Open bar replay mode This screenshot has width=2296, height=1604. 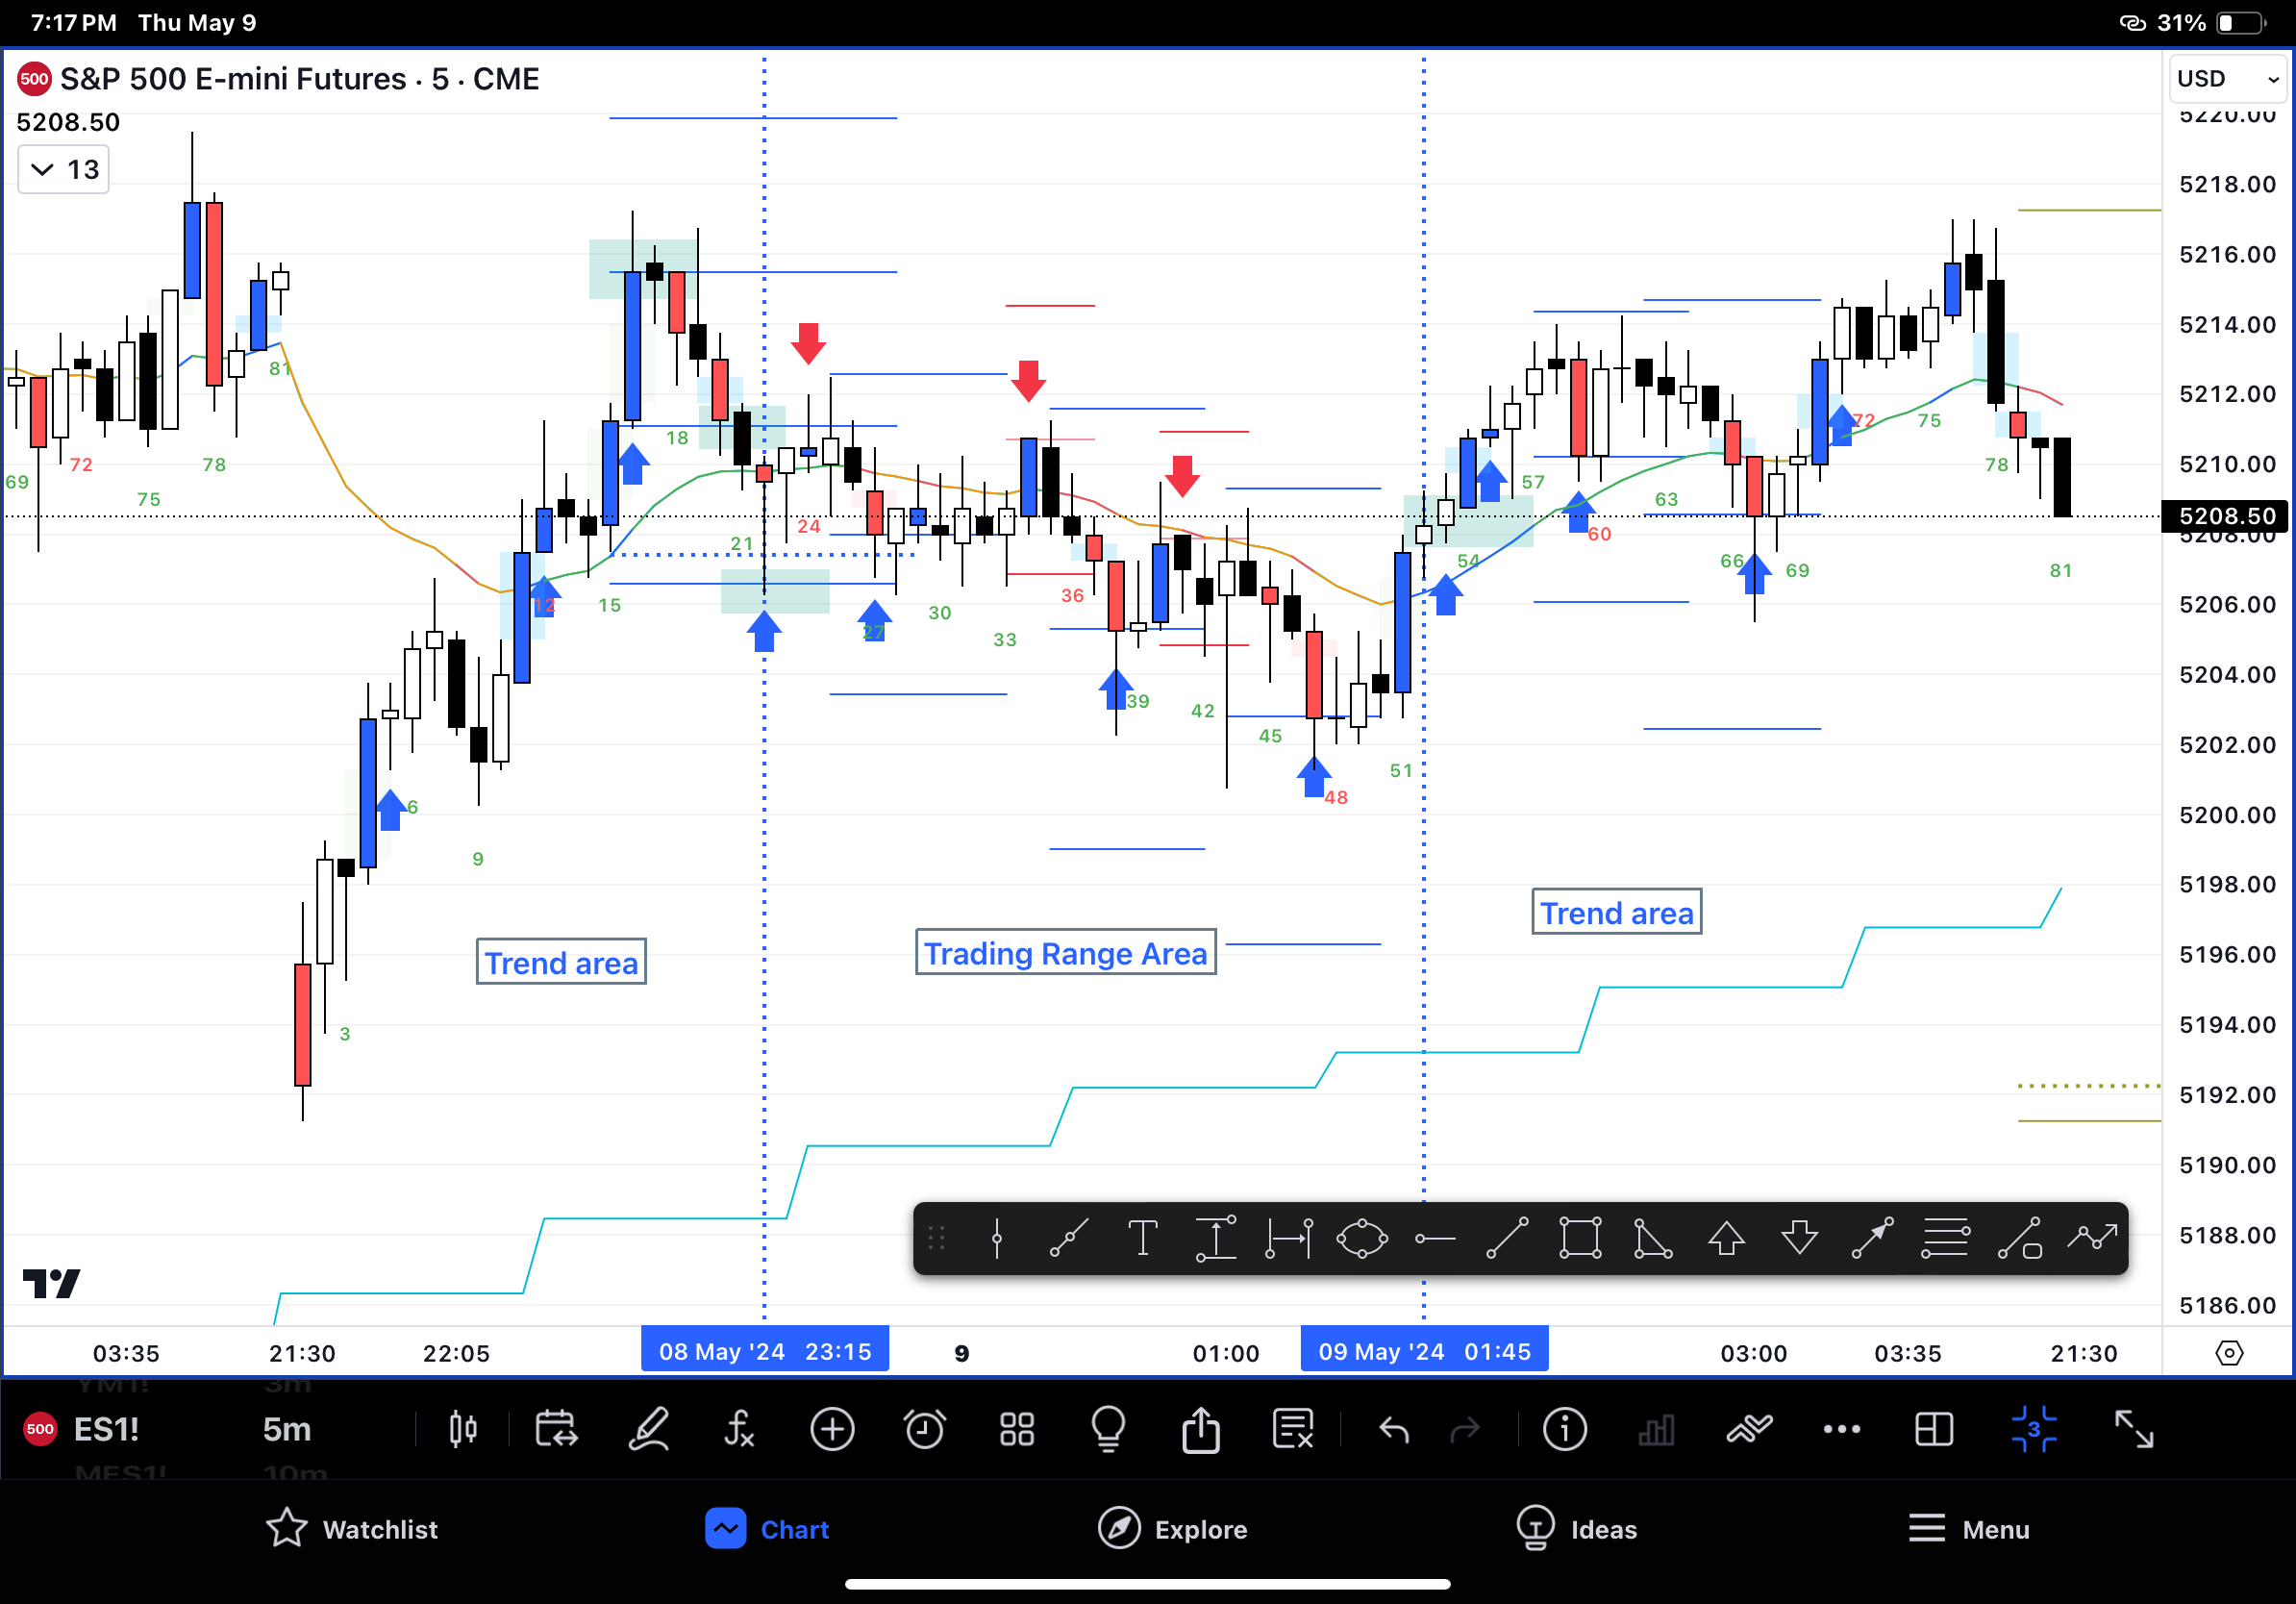(x=557, y=1429)
